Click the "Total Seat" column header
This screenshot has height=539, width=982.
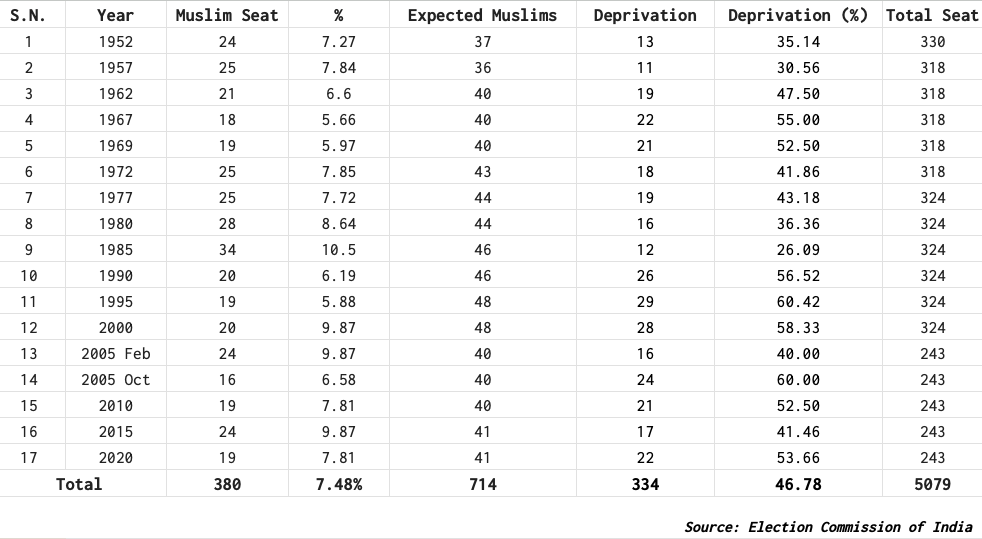932,15
